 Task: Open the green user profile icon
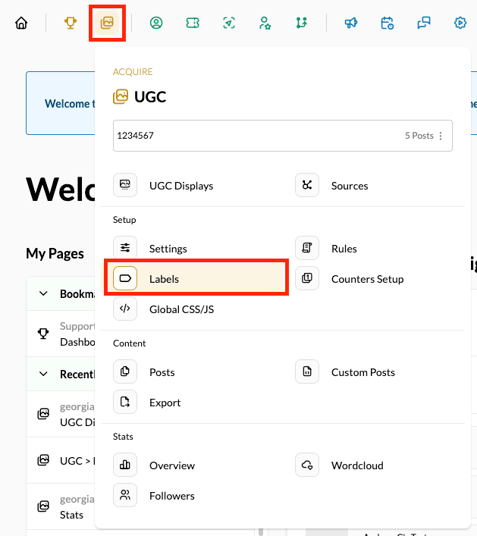point(156,23)
